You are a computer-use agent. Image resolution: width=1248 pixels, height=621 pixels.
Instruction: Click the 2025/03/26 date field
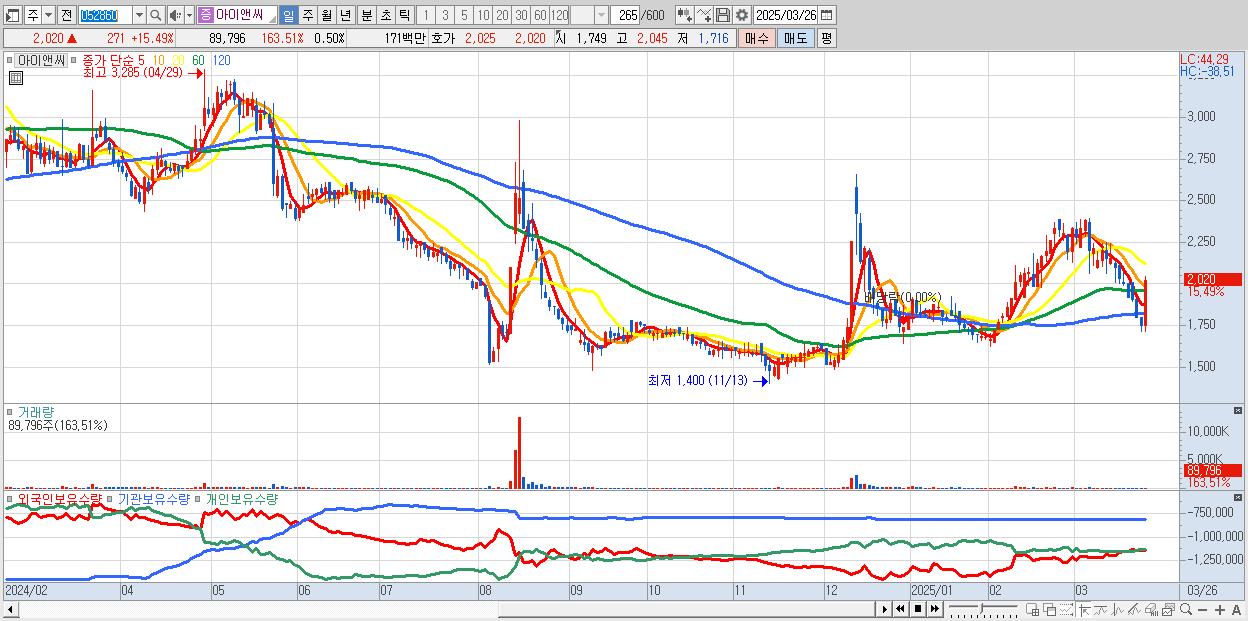(786, 15)
